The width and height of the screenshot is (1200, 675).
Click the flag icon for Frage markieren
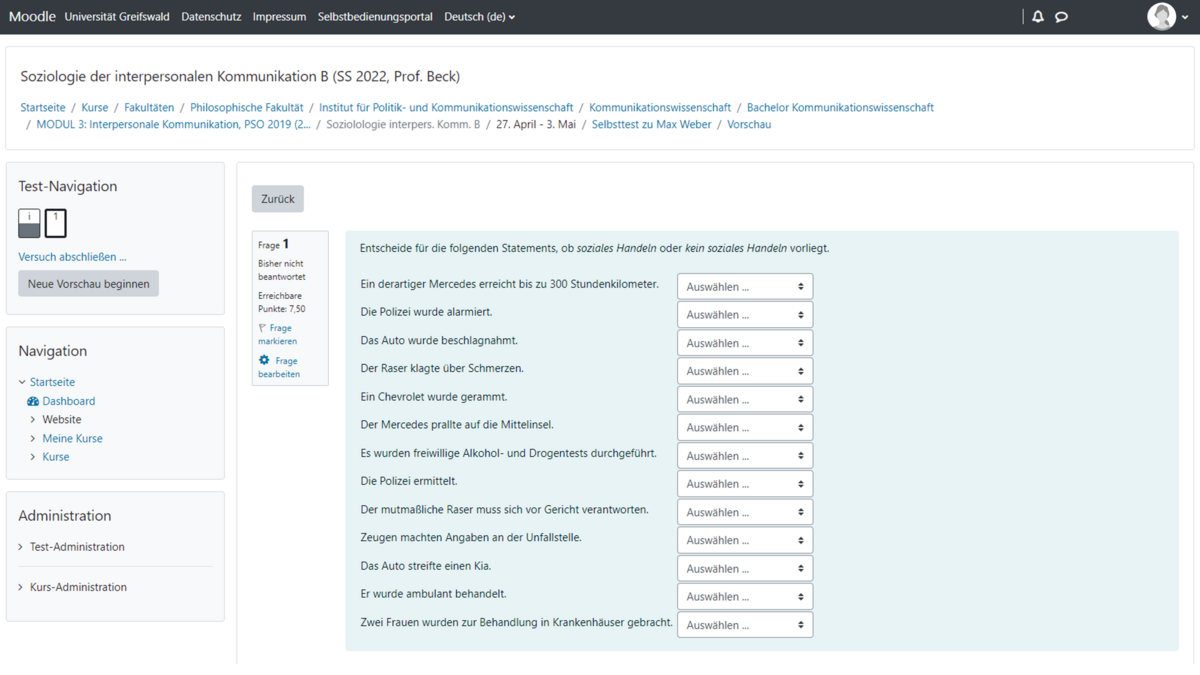[x=263, y=328]
